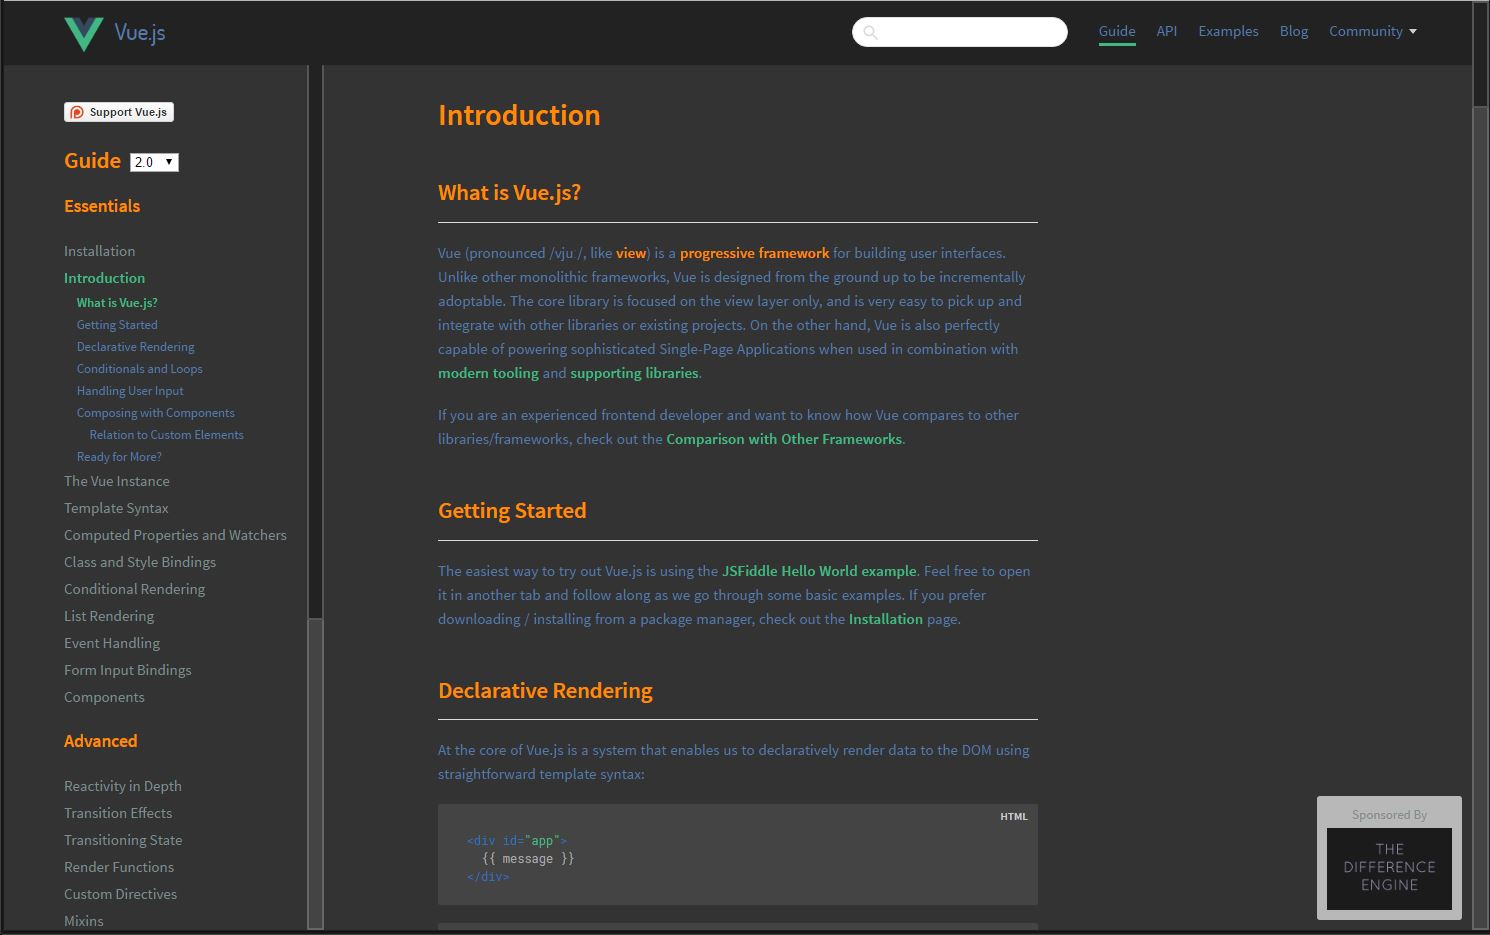Follow the 'supporting libraries' link
The width and height of the screenshot is (1490, 935).
click(x=634, y=373)
